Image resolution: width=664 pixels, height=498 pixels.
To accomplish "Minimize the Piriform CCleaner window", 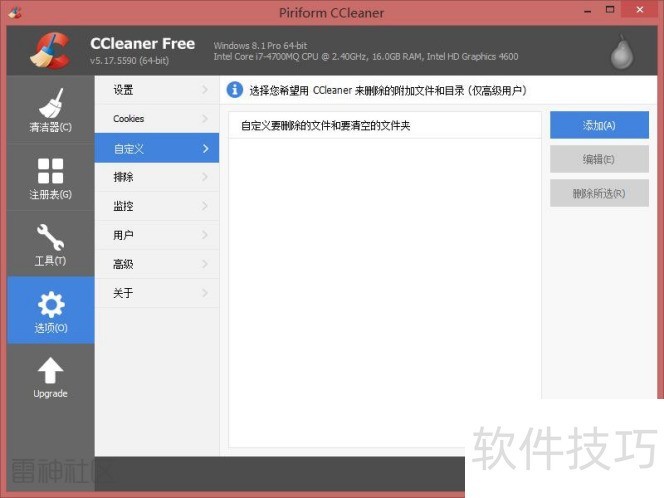I will point(587,11).
